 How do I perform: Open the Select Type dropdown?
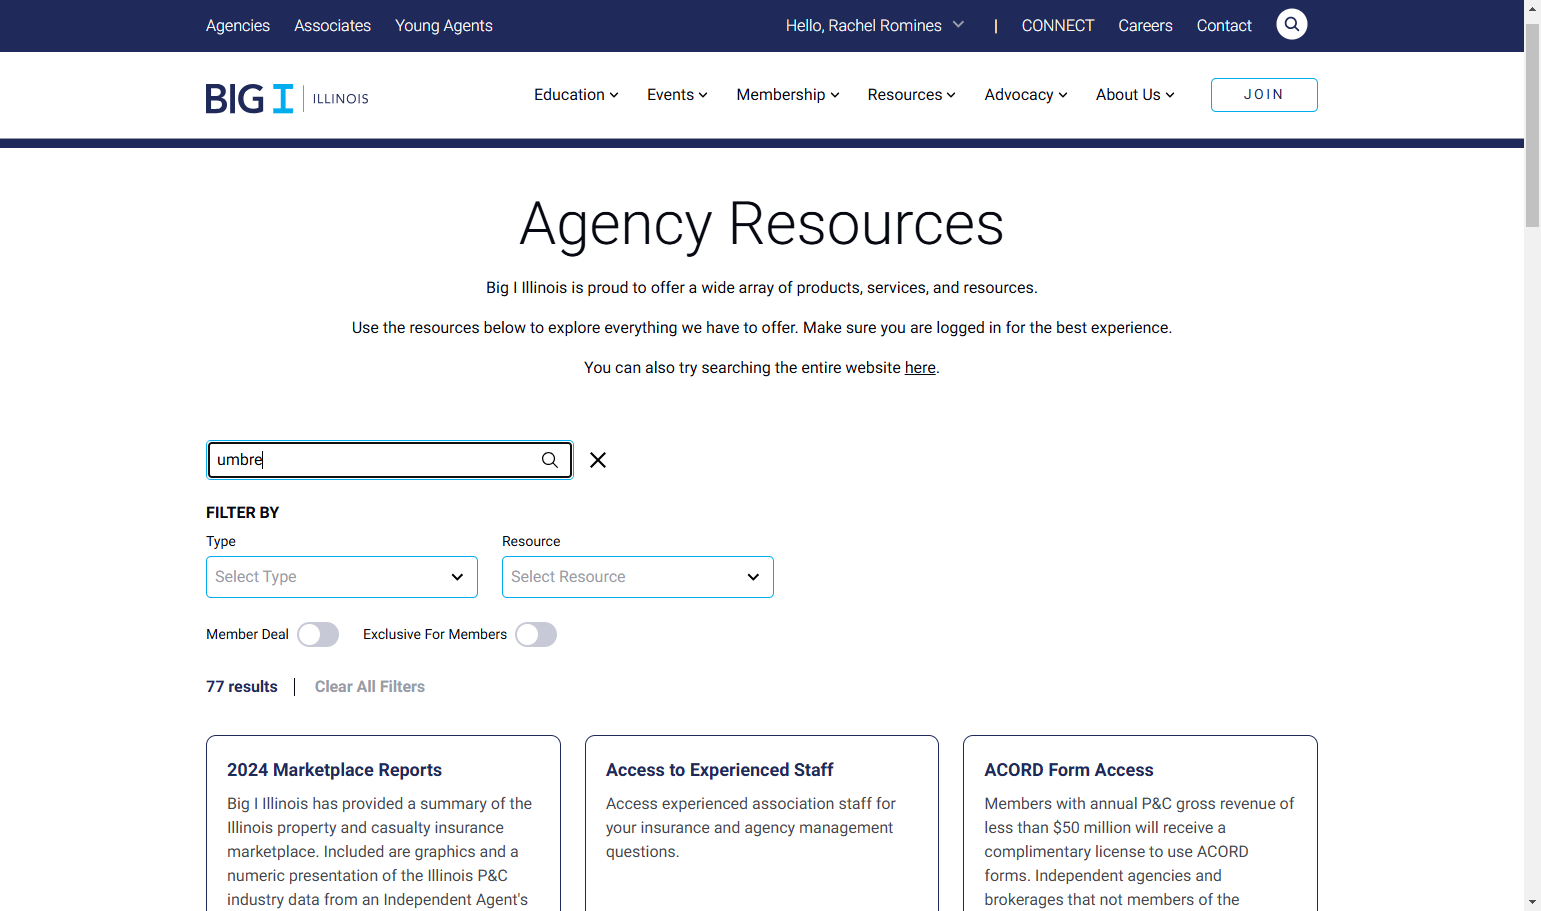pyautogui.click(x=342, y=577)
